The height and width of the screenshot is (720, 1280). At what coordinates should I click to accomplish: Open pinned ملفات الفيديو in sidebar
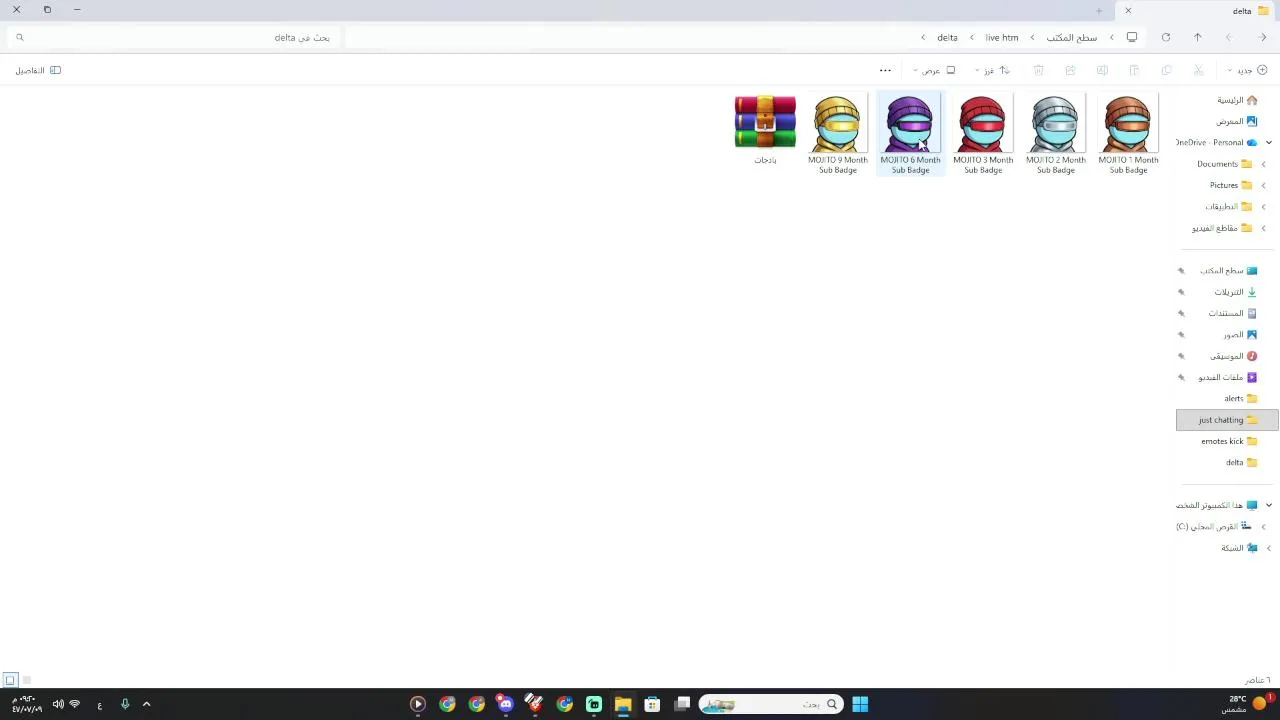(x=1227, y=377)
